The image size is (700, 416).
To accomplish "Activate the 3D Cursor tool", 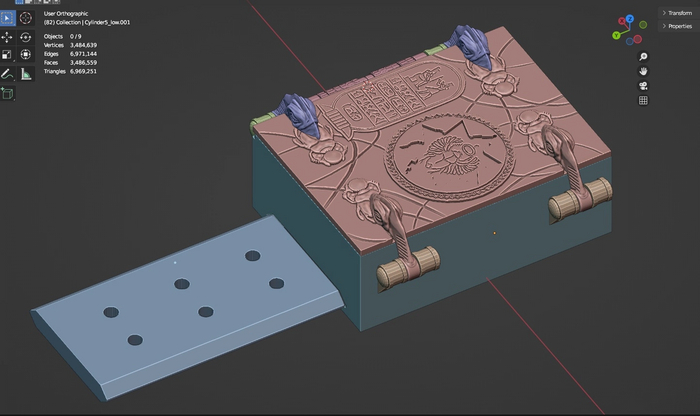I will pyautogui.click(x=25, y=18).
